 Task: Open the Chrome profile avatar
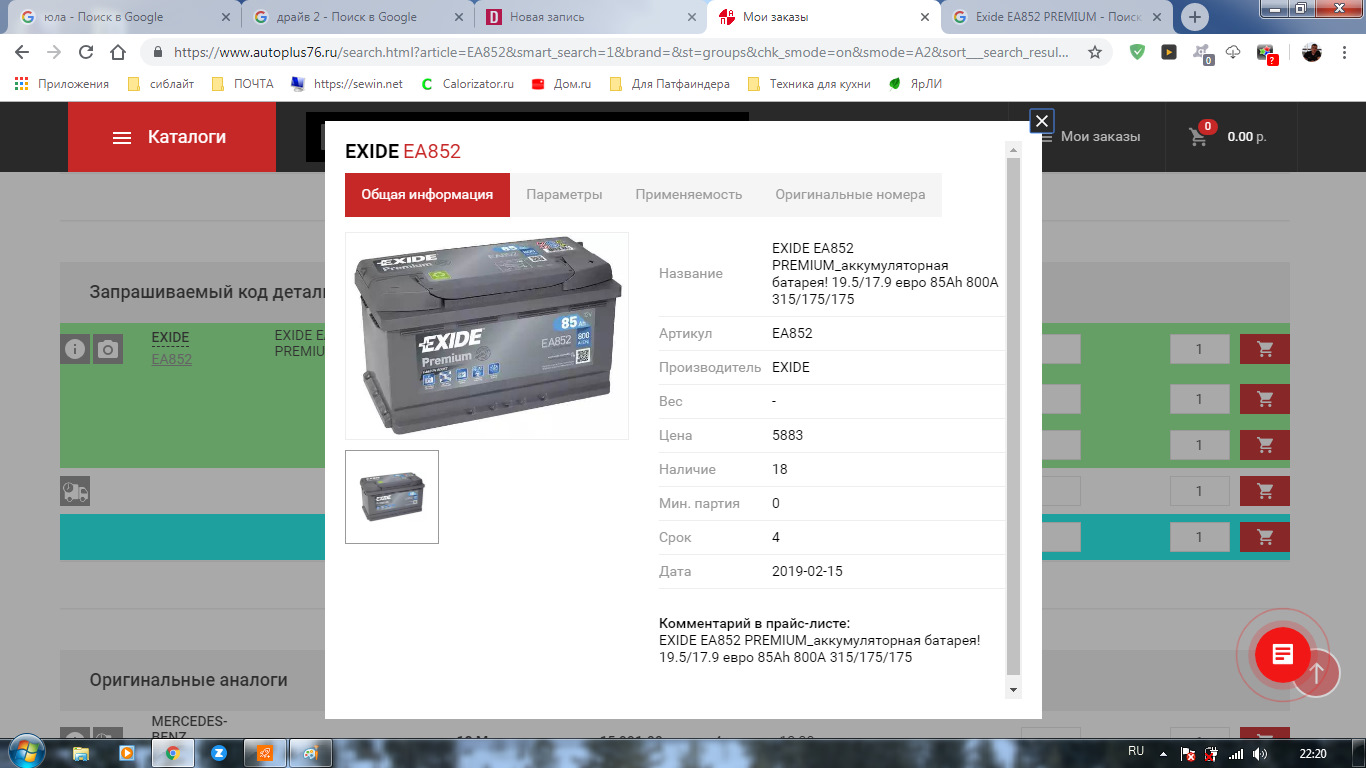1312,52
